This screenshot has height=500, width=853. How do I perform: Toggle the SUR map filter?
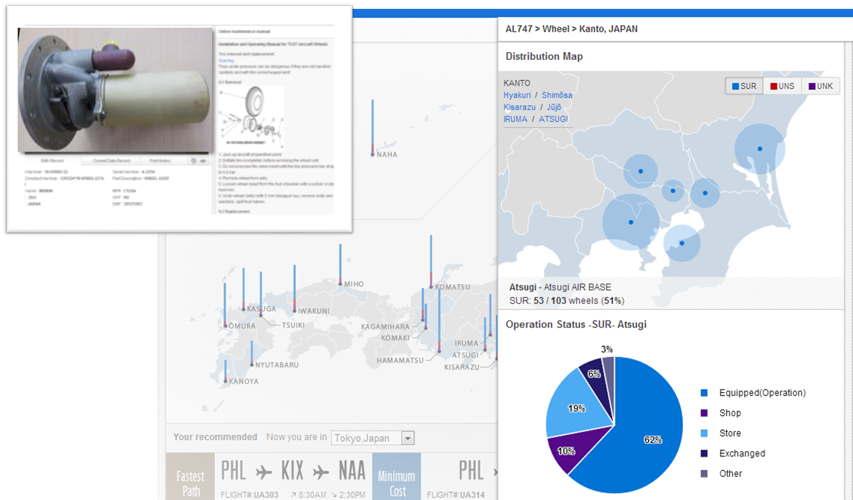click(745, 87)
